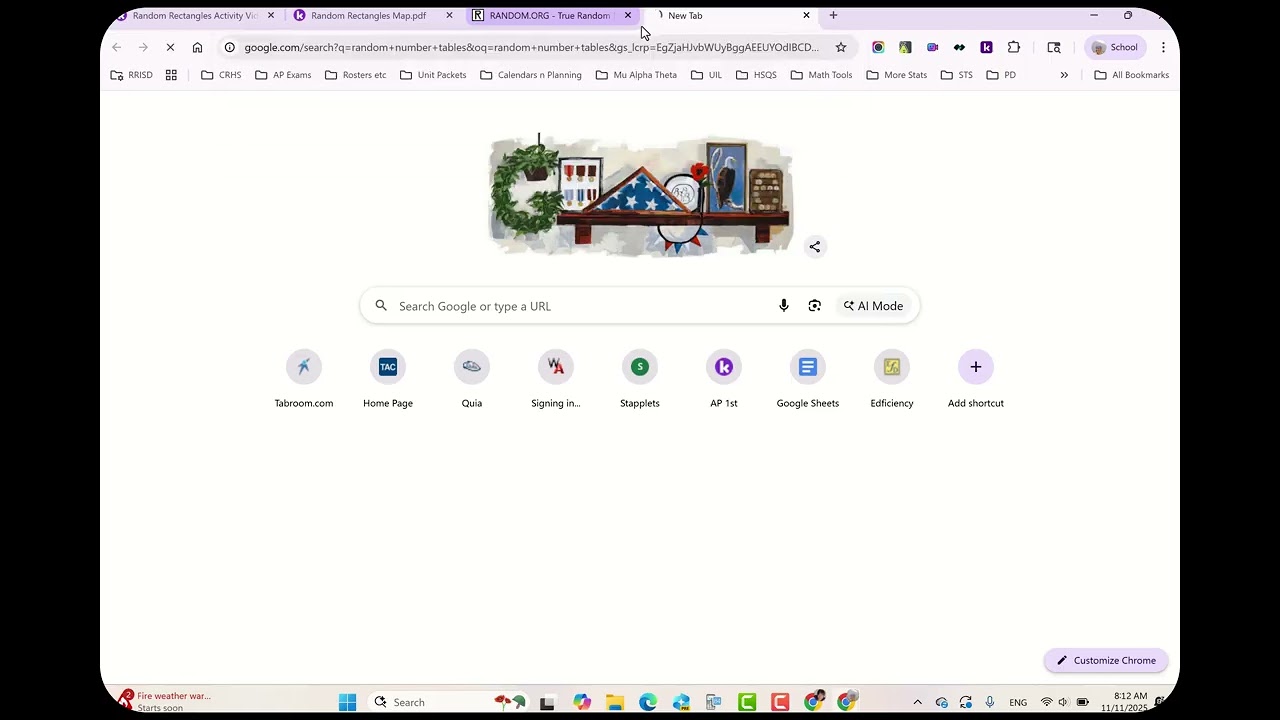Open the Unit Packets bookmarks folder

(433, 75)
